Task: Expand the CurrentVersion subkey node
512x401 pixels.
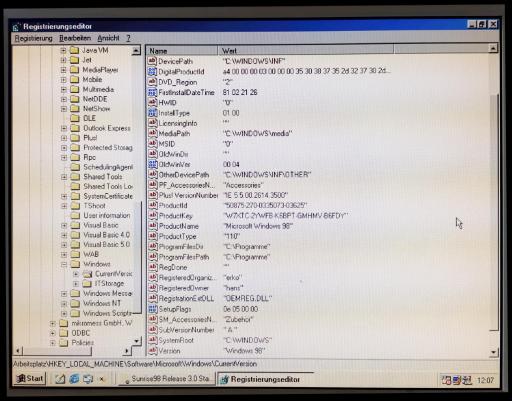Action: (76, 274)
